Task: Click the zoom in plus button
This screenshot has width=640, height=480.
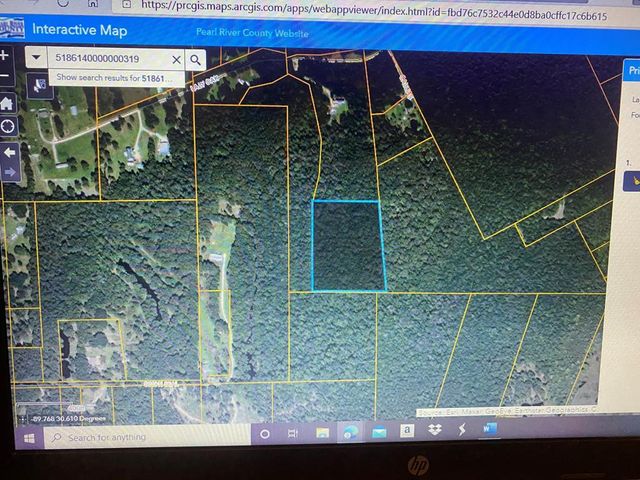Action: [5, 56]
